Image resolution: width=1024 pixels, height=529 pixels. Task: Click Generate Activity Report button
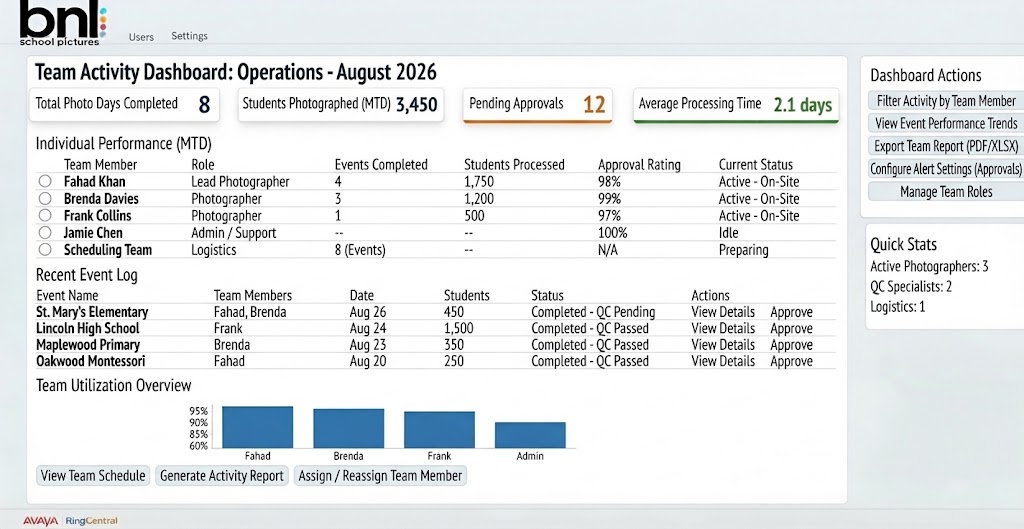tap(222, 475)
